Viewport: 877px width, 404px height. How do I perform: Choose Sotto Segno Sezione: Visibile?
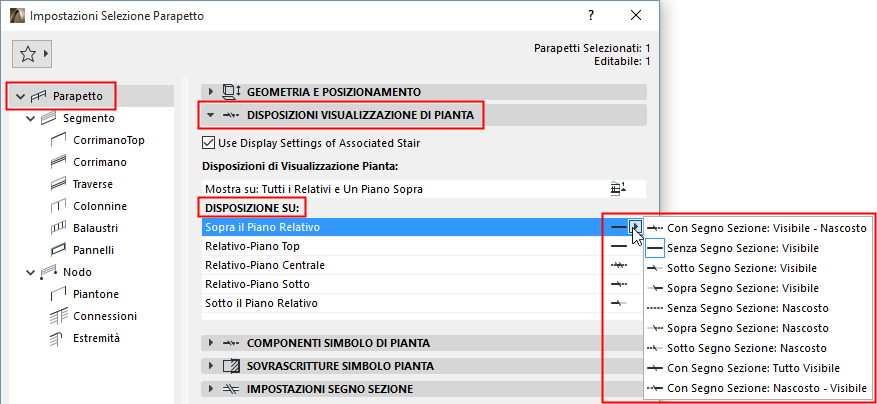point(757,268)
